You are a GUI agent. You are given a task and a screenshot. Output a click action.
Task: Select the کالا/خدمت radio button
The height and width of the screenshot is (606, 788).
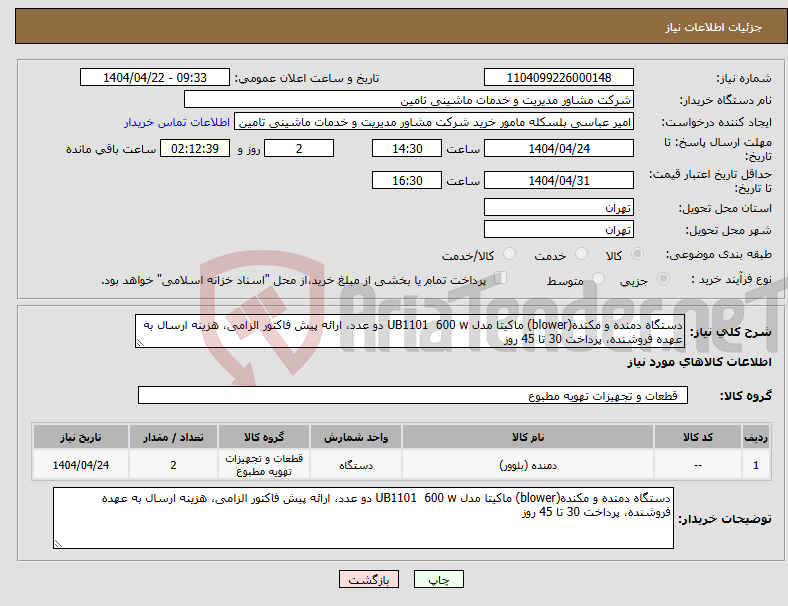(x=510, y=254)
